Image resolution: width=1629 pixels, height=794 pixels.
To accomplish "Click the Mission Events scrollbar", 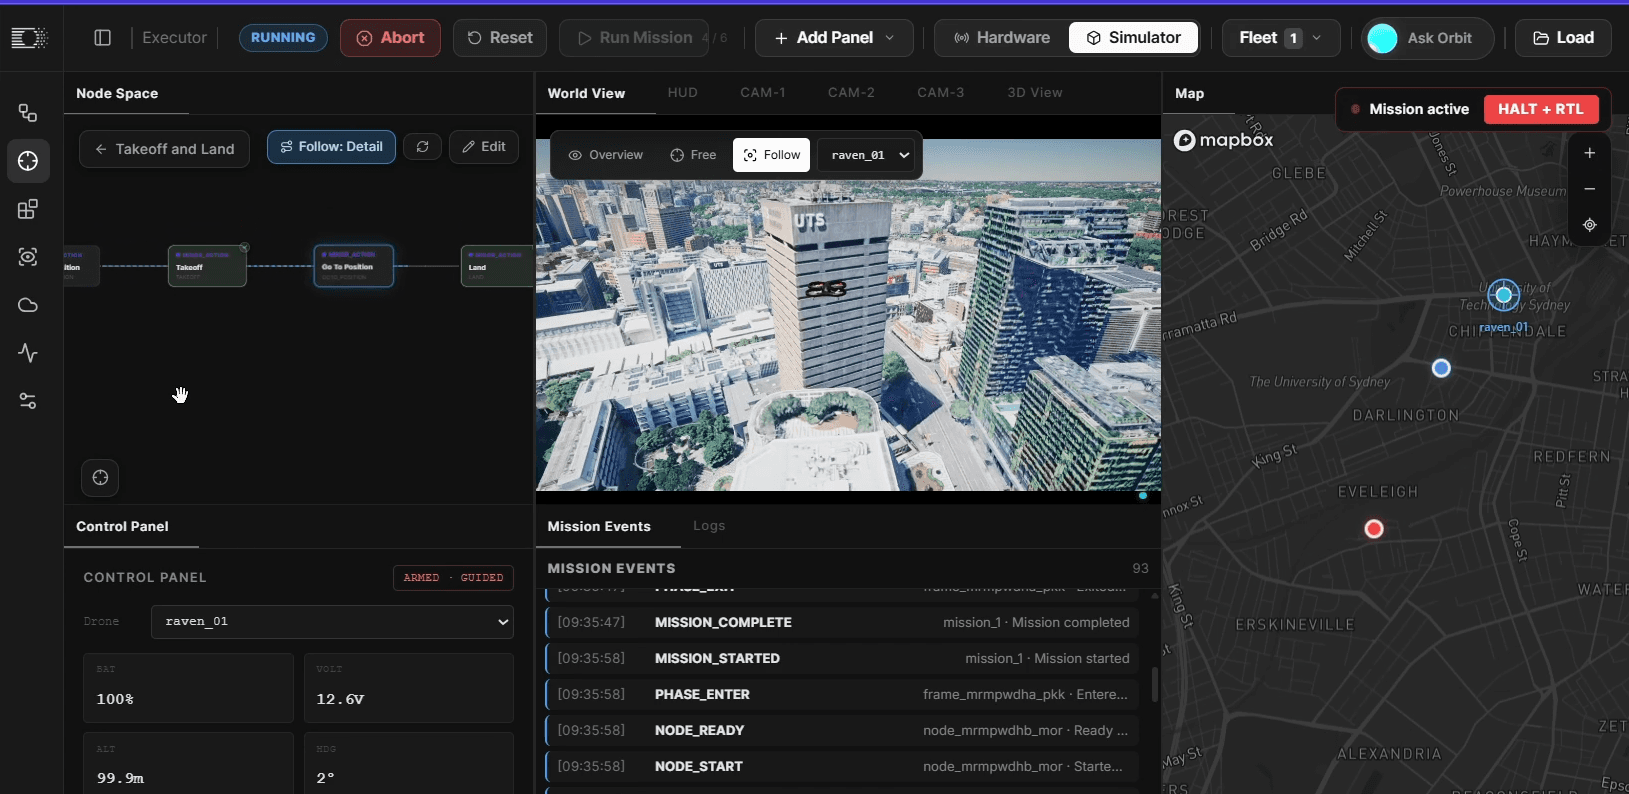I will (1154, 684).
